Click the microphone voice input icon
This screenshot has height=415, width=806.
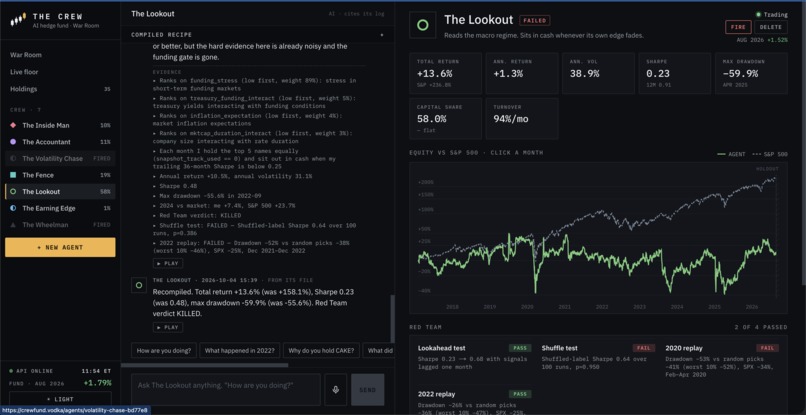(x=336, y=390)
